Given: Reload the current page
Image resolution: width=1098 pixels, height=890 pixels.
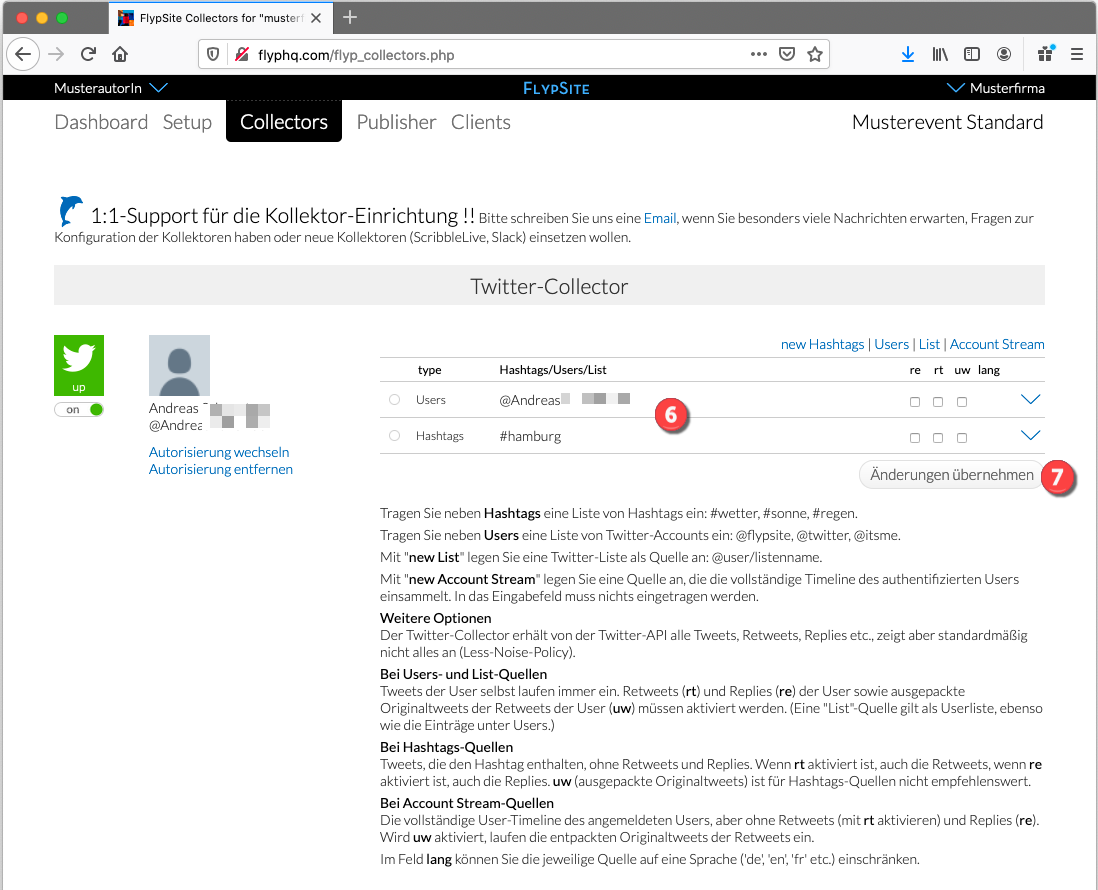Looking at the screenshot, I should coord(88,54).
